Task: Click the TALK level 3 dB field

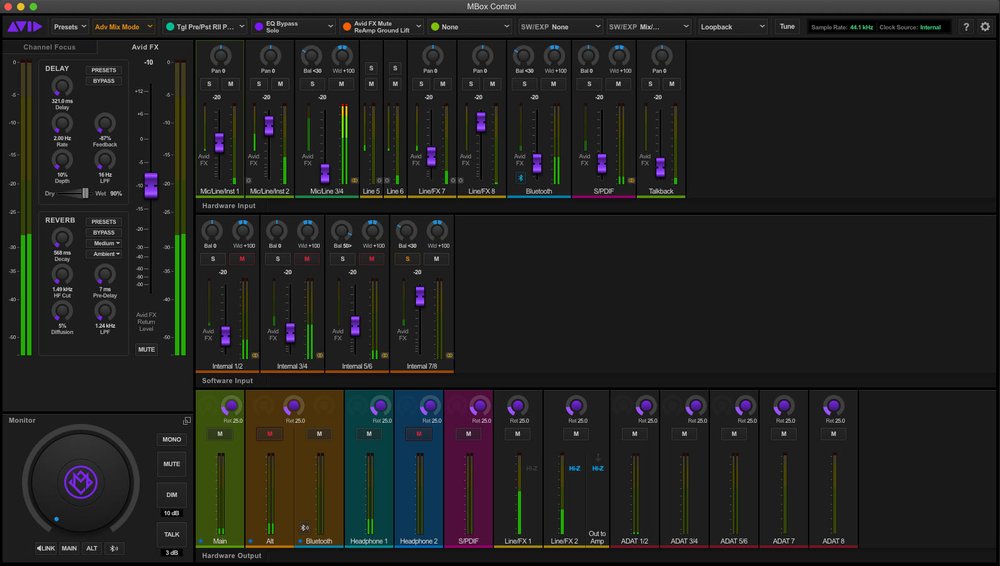Action: tap(172, 553)
